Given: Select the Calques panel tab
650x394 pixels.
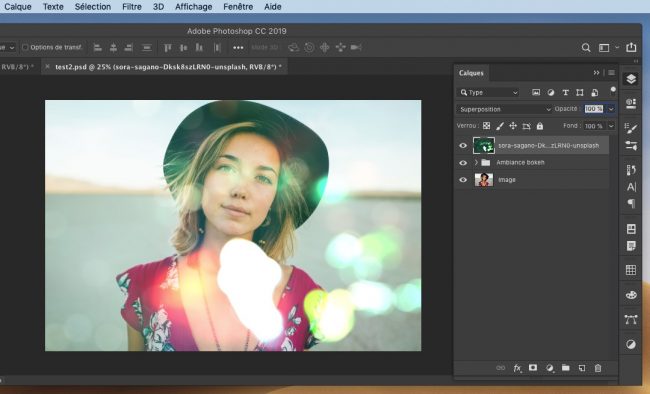Looking at the screenshot, I should (x=471, y=73).
